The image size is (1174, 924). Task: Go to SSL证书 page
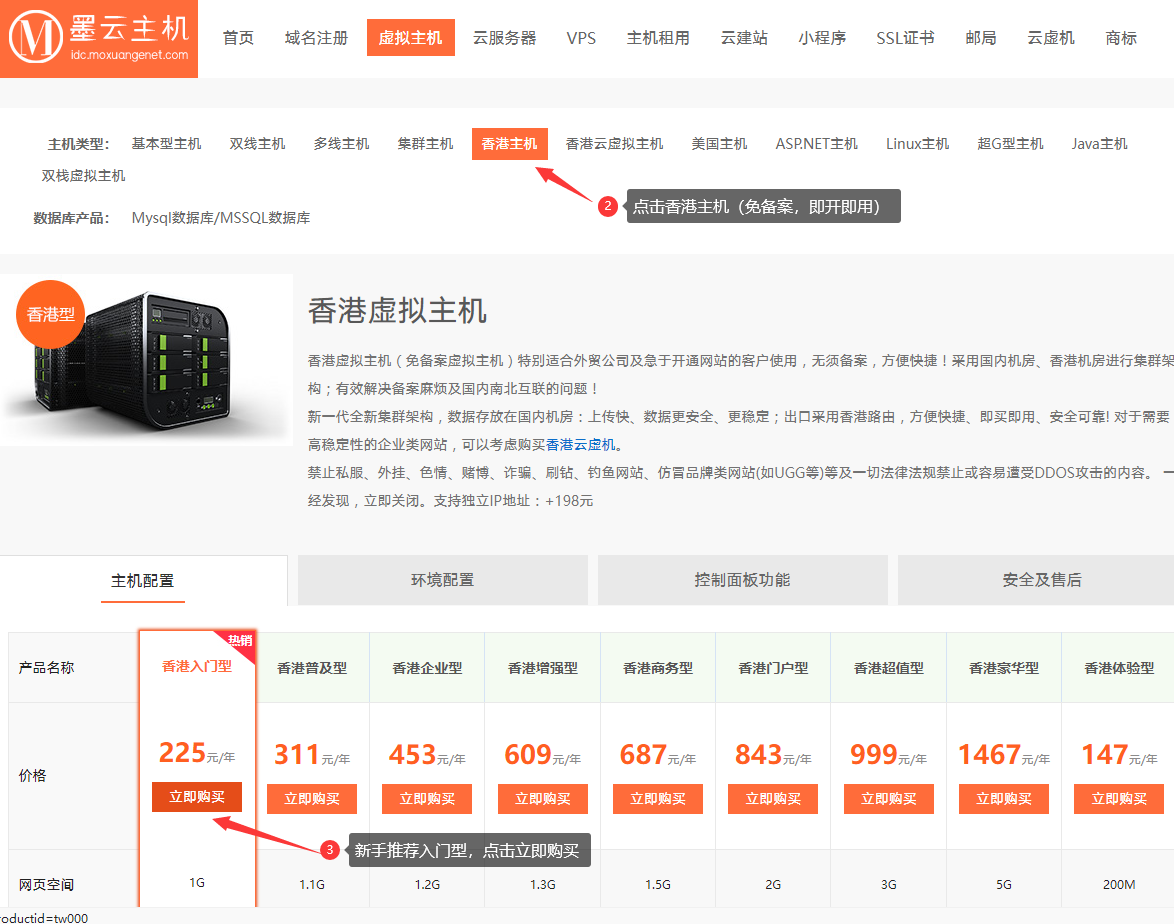pos(905,38)
